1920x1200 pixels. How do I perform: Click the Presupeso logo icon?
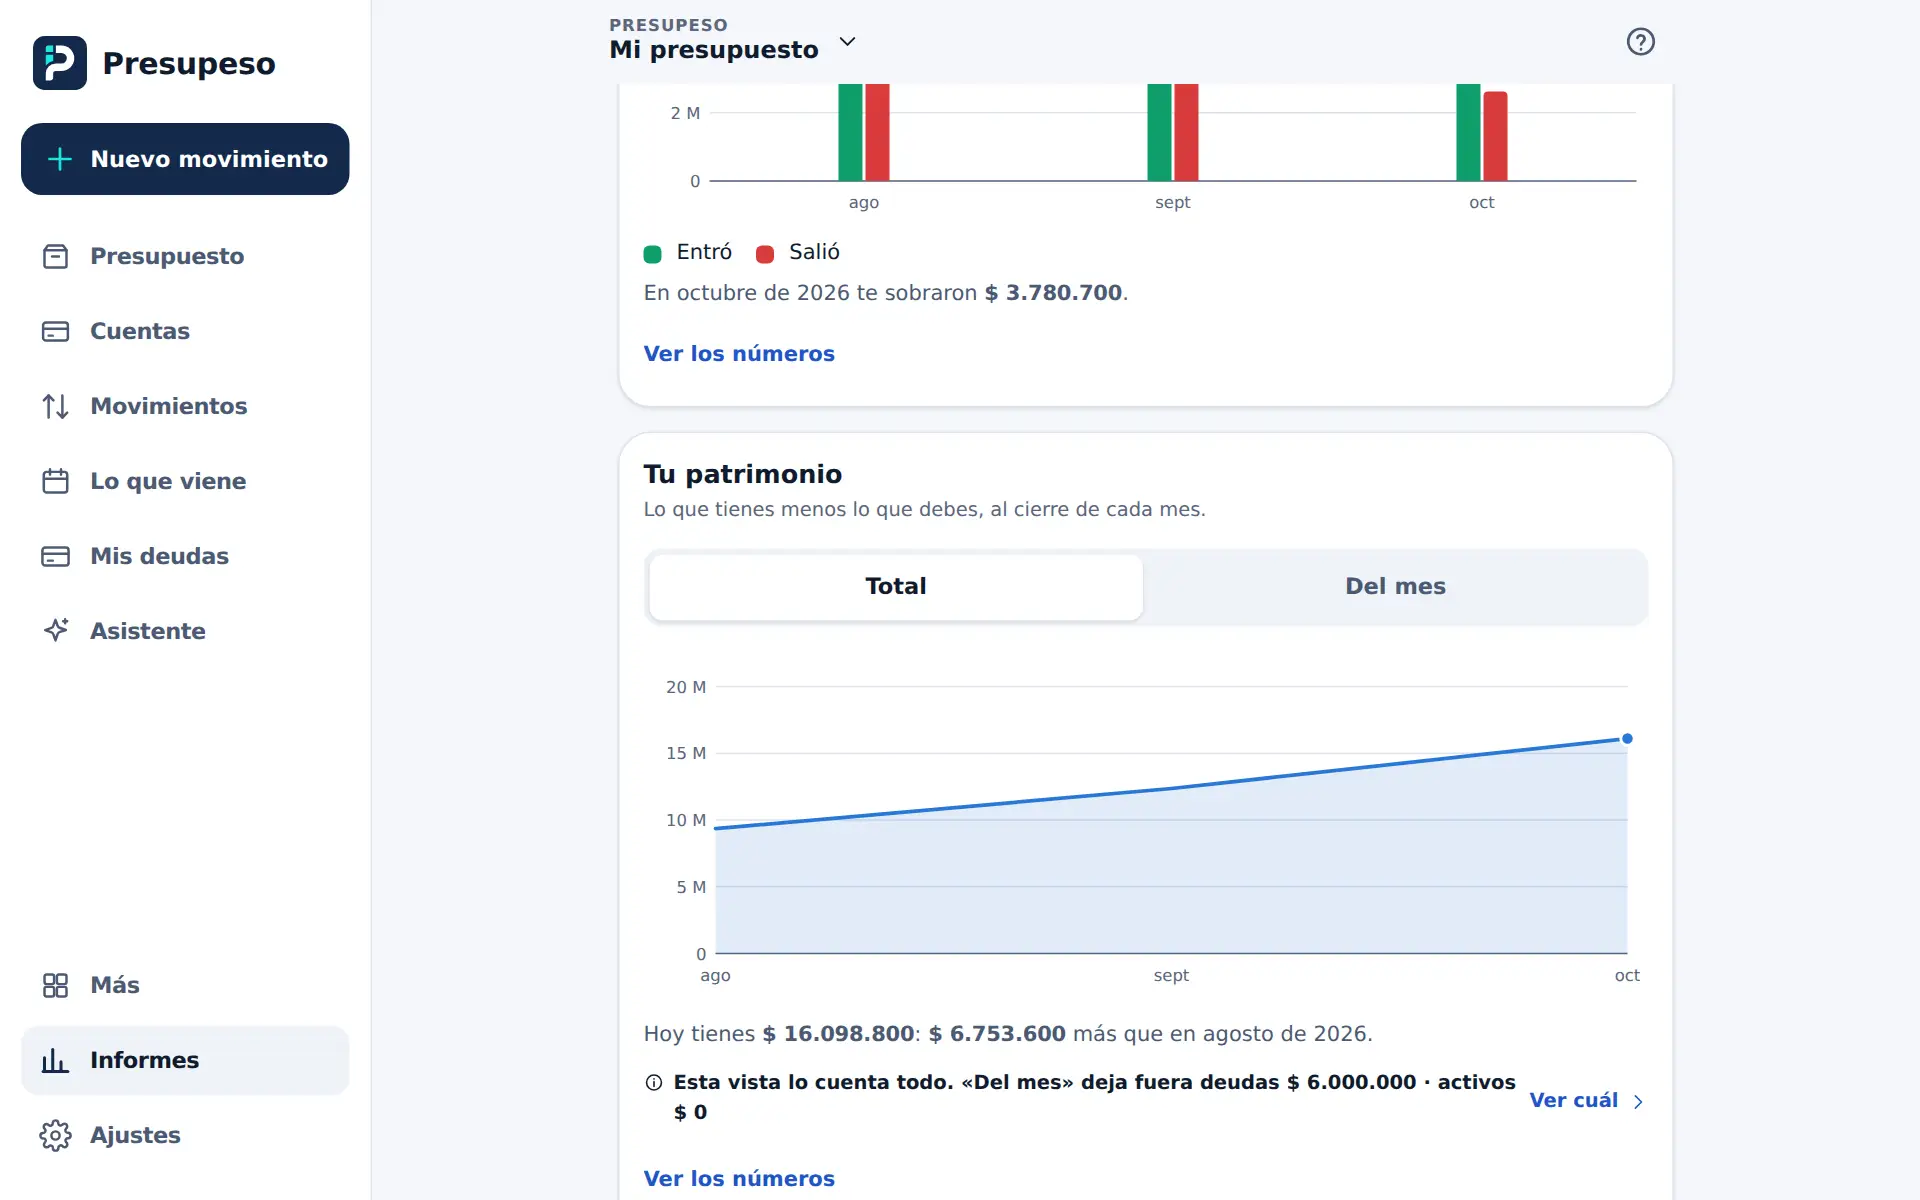click(60, 63)
